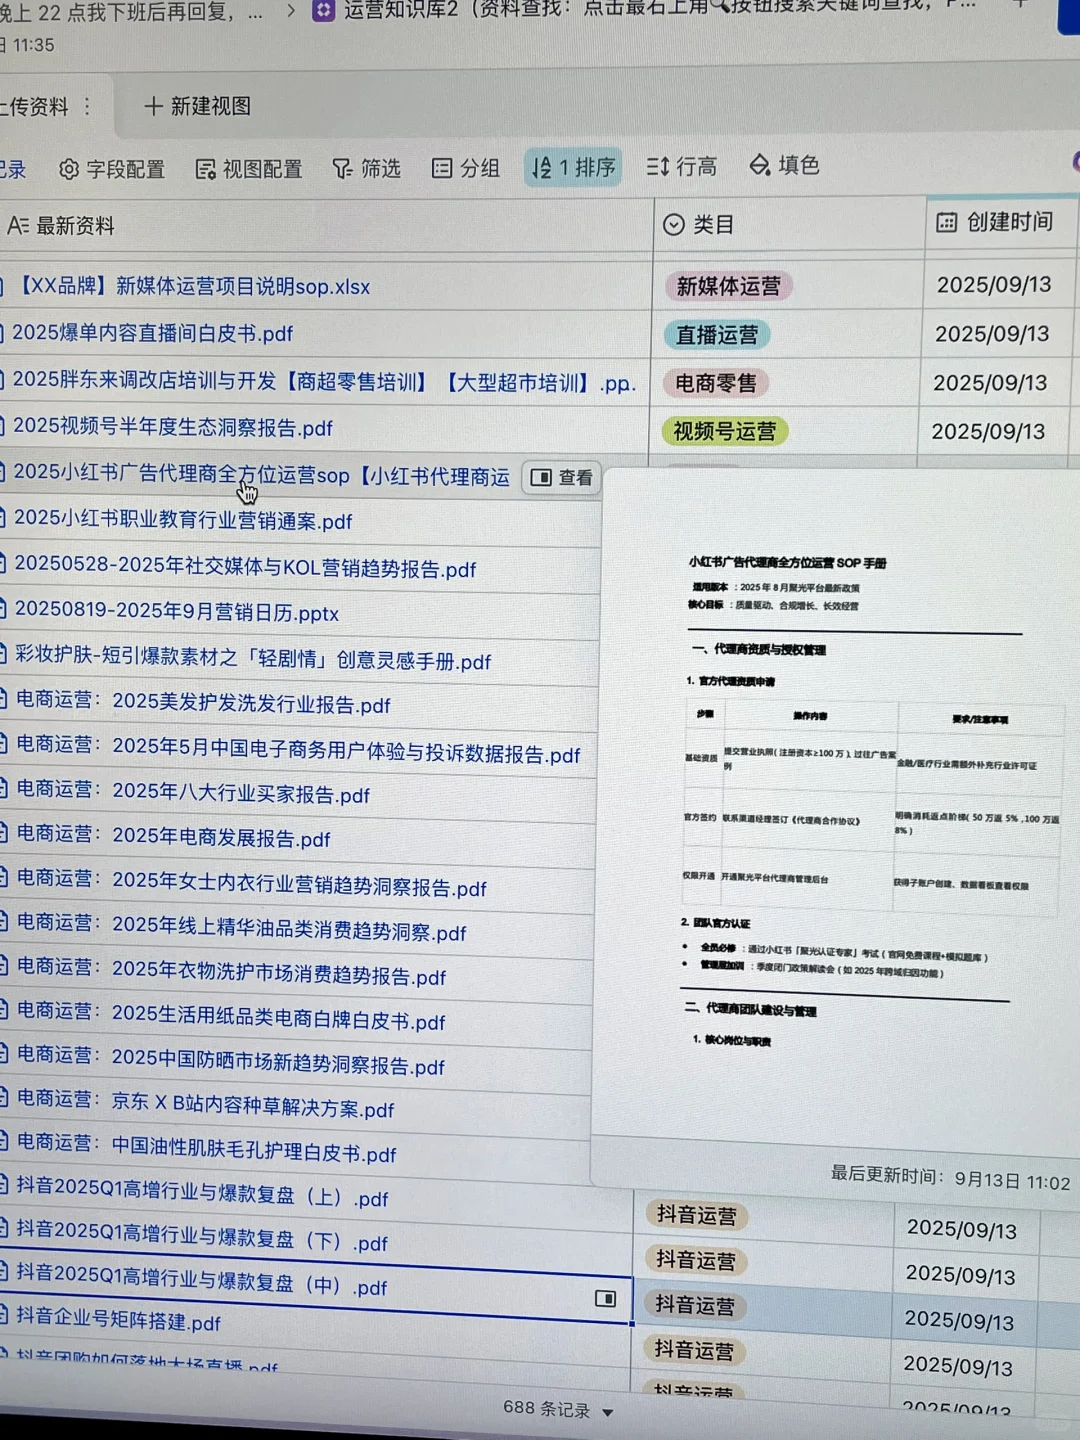Open 2025中国防晒市场新趋势洞察报告.pdf
1080x1440 pixels.
230,1061
